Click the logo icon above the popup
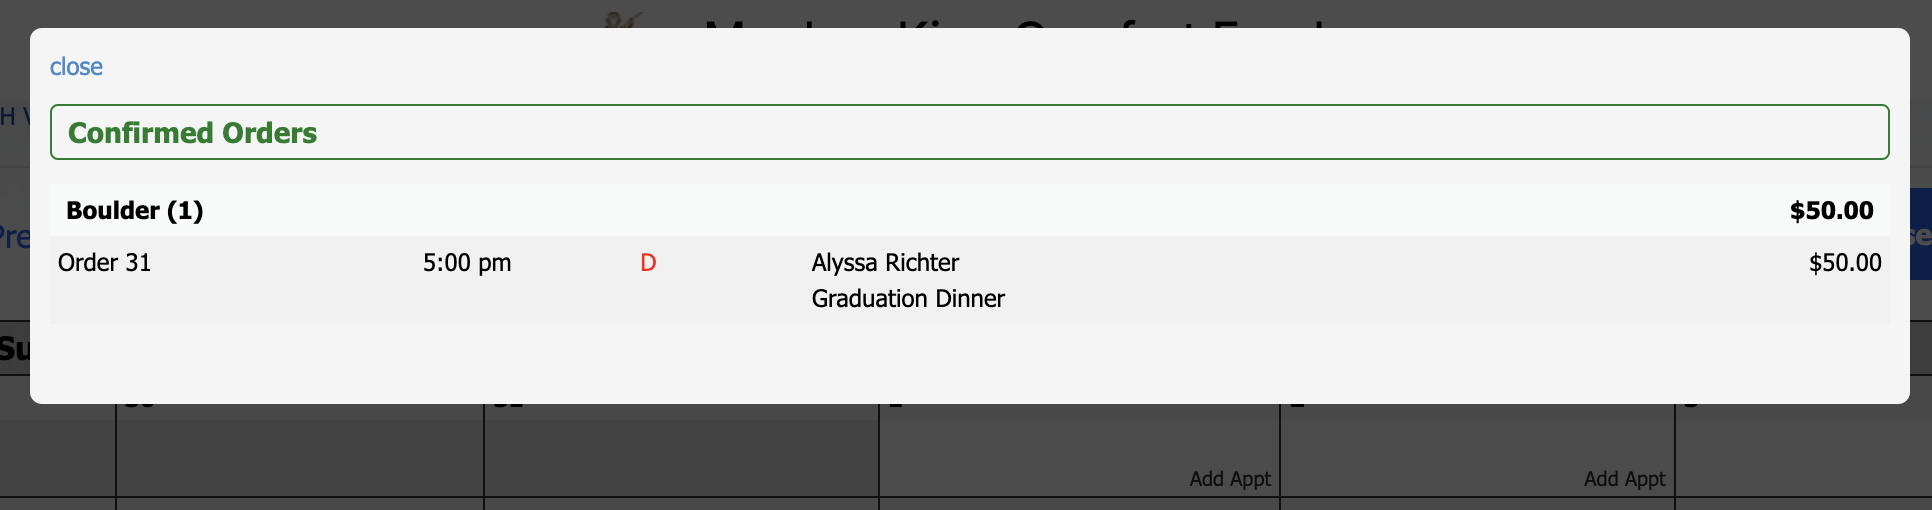Image resolution: width=1932 pixels, height=510 pixels. point(625,19)
